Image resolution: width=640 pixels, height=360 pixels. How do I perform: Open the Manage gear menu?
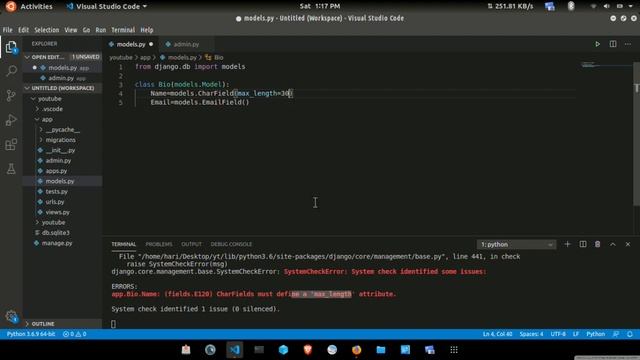point(11,316)
